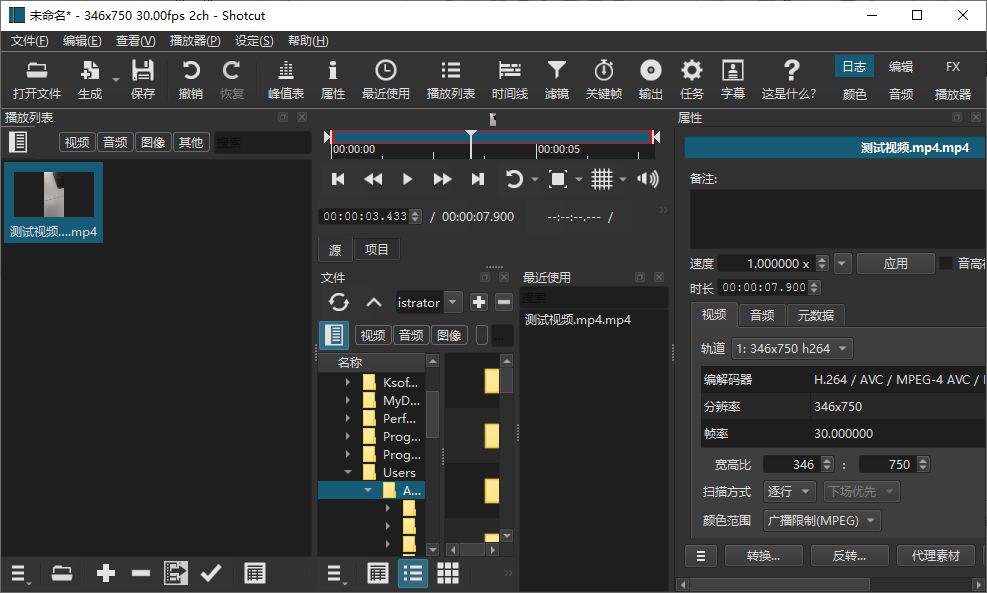Screen dimensions: 987x593
Task: Open the 播放器(P) menu
Action: [195, 41]
